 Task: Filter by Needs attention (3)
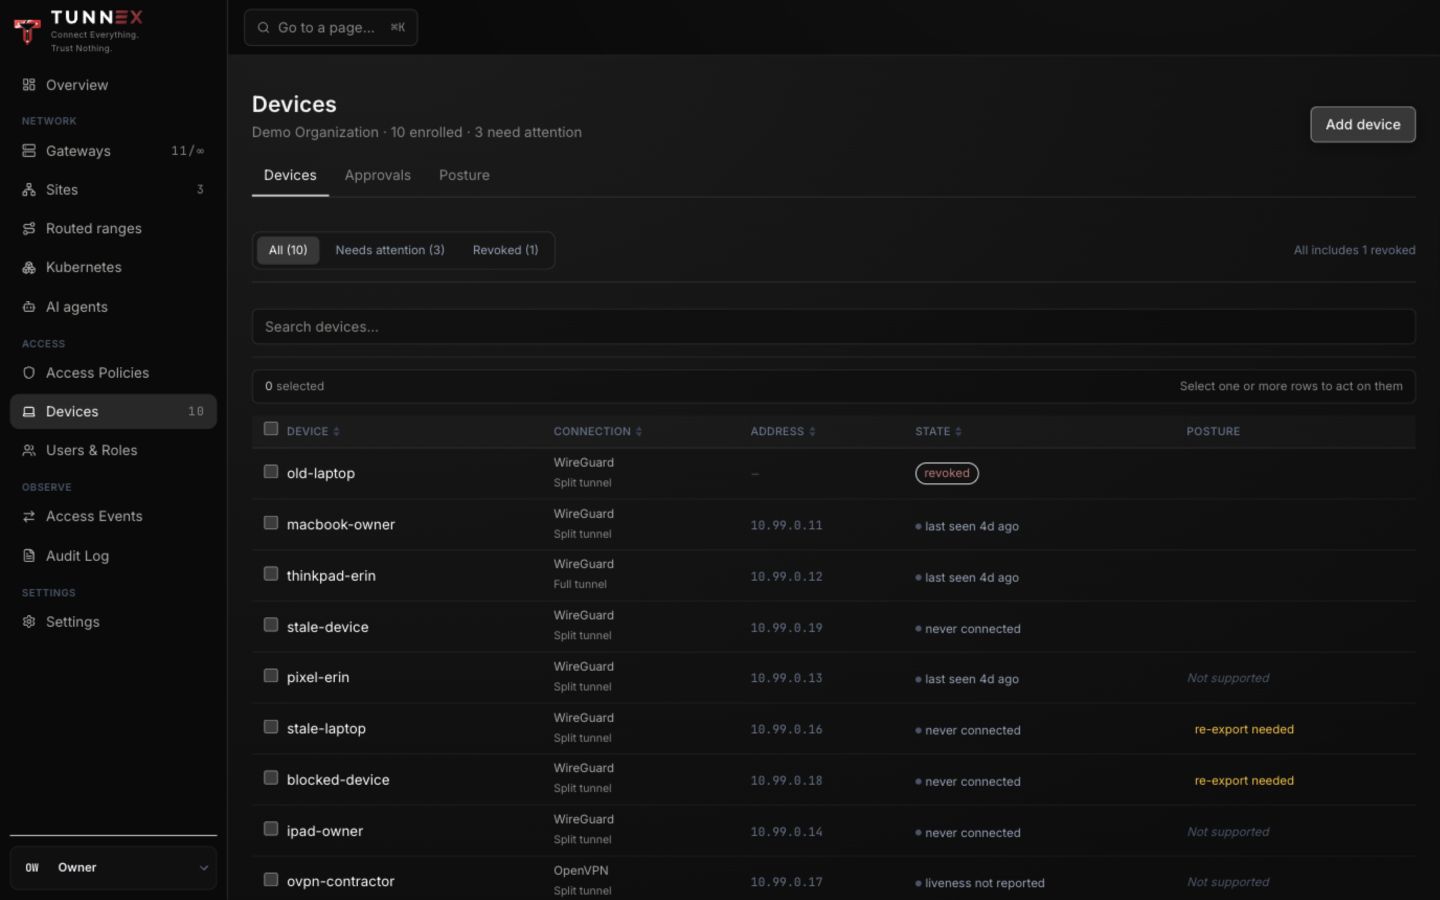point(390,250)
